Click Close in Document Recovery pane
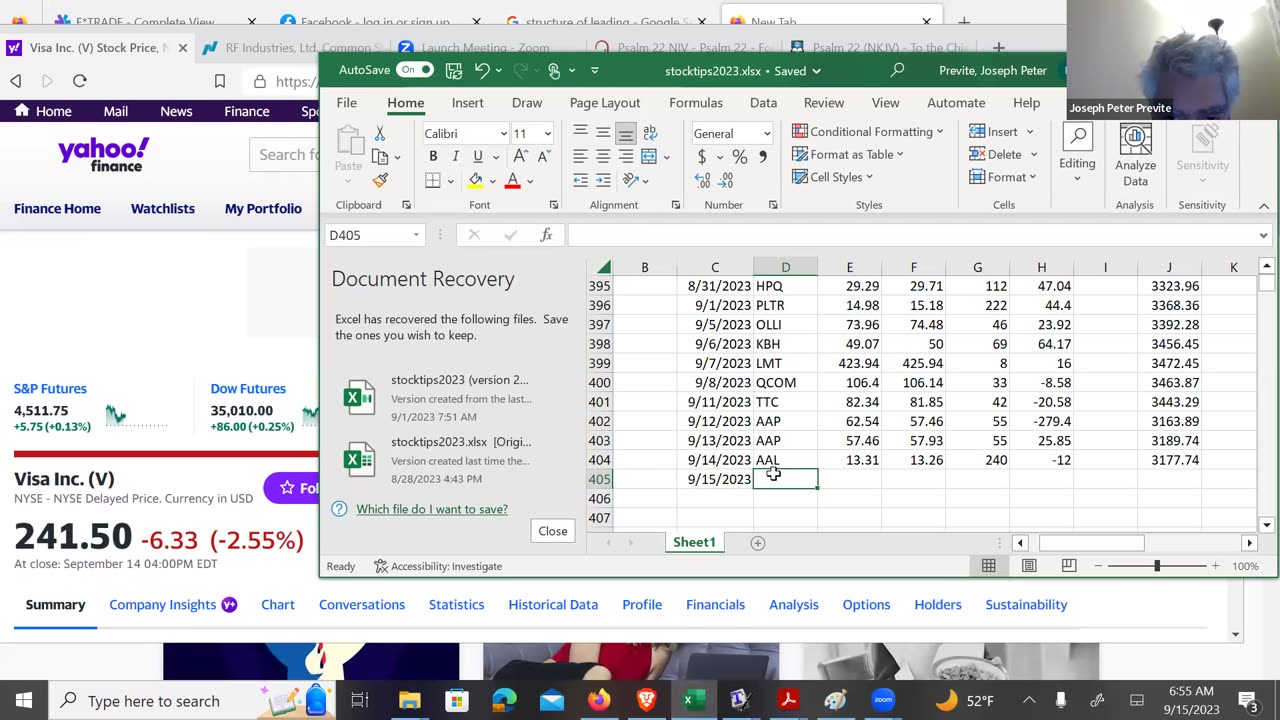 pyautogui.click(x=553, y=531)
